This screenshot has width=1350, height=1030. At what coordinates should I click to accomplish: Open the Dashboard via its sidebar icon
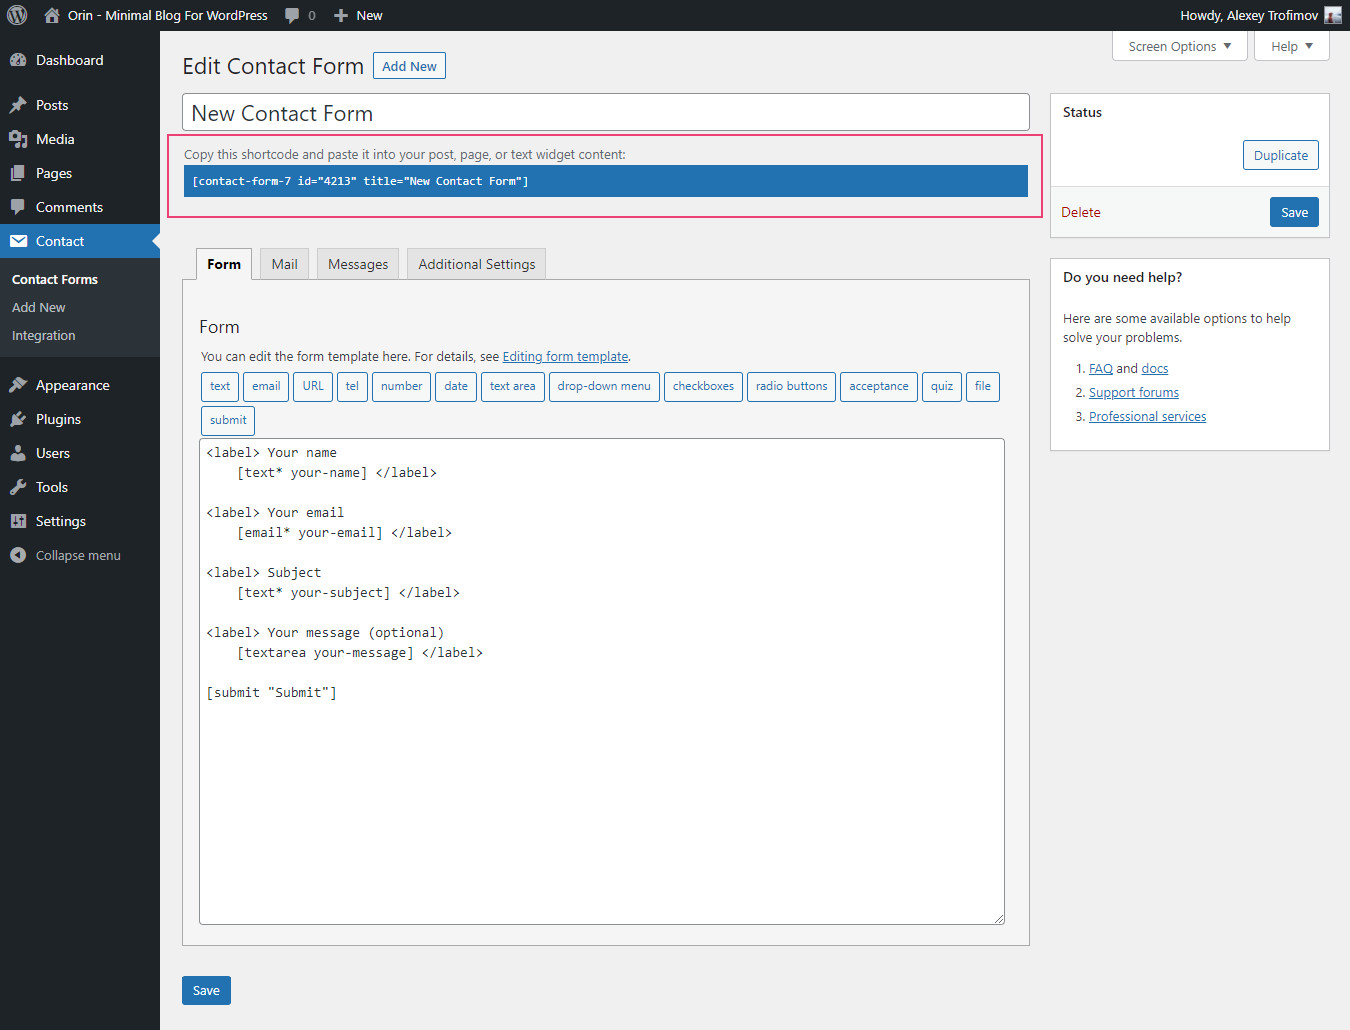click(20, 60)
